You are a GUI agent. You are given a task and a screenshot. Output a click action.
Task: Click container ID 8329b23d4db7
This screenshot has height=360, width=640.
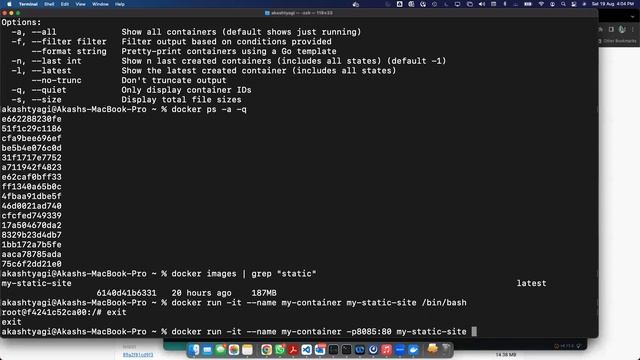coord(31,235)
